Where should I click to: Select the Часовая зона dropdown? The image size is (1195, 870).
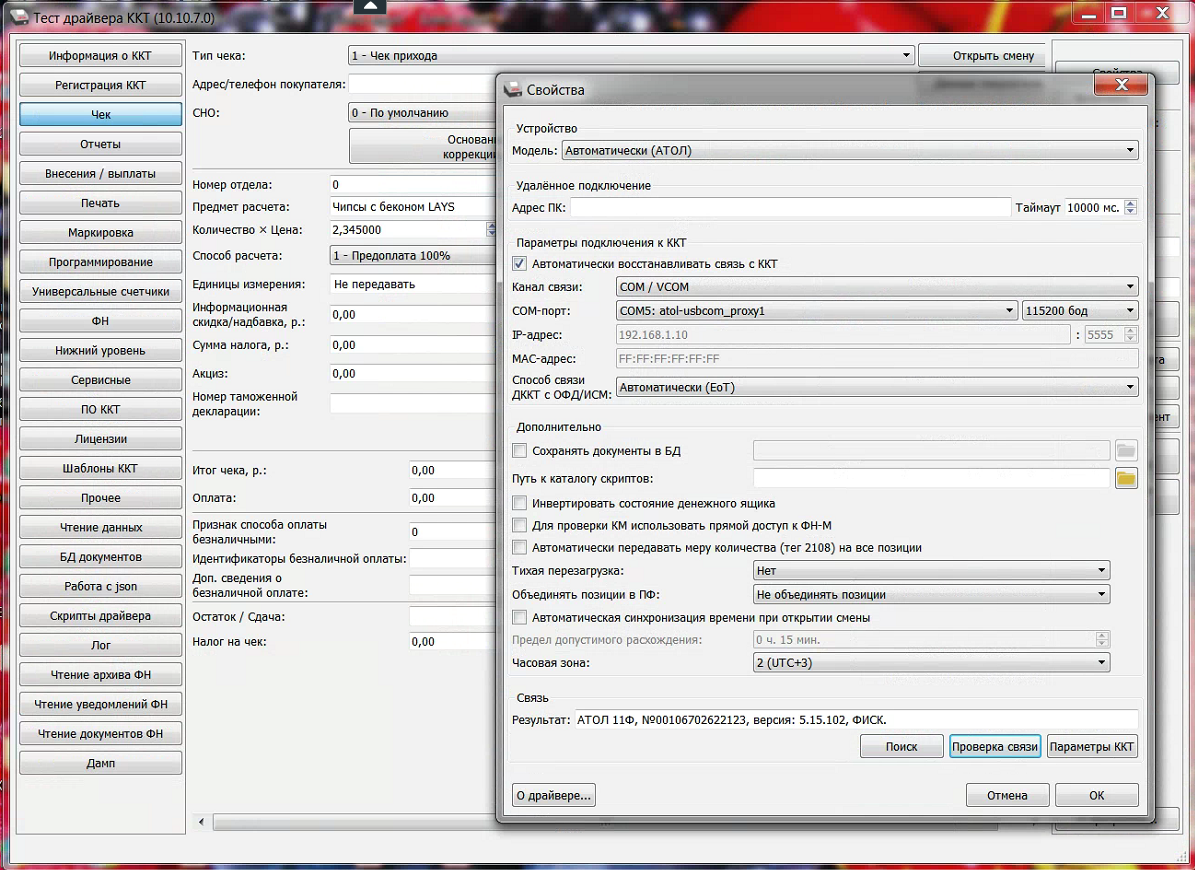(931, 663)
